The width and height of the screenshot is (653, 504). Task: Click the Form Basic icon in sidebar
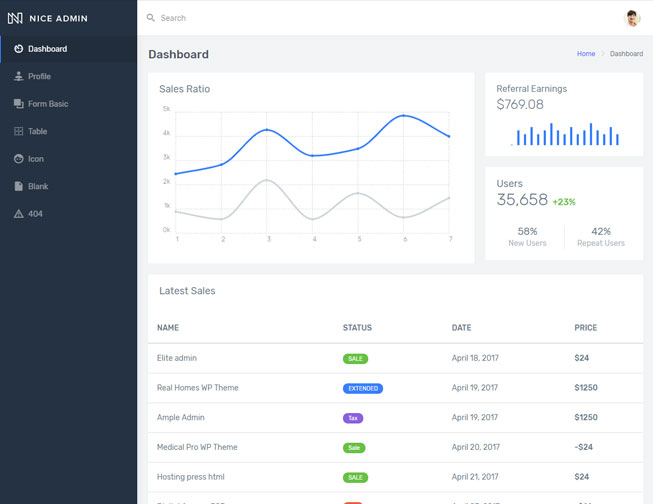[19, 104]
